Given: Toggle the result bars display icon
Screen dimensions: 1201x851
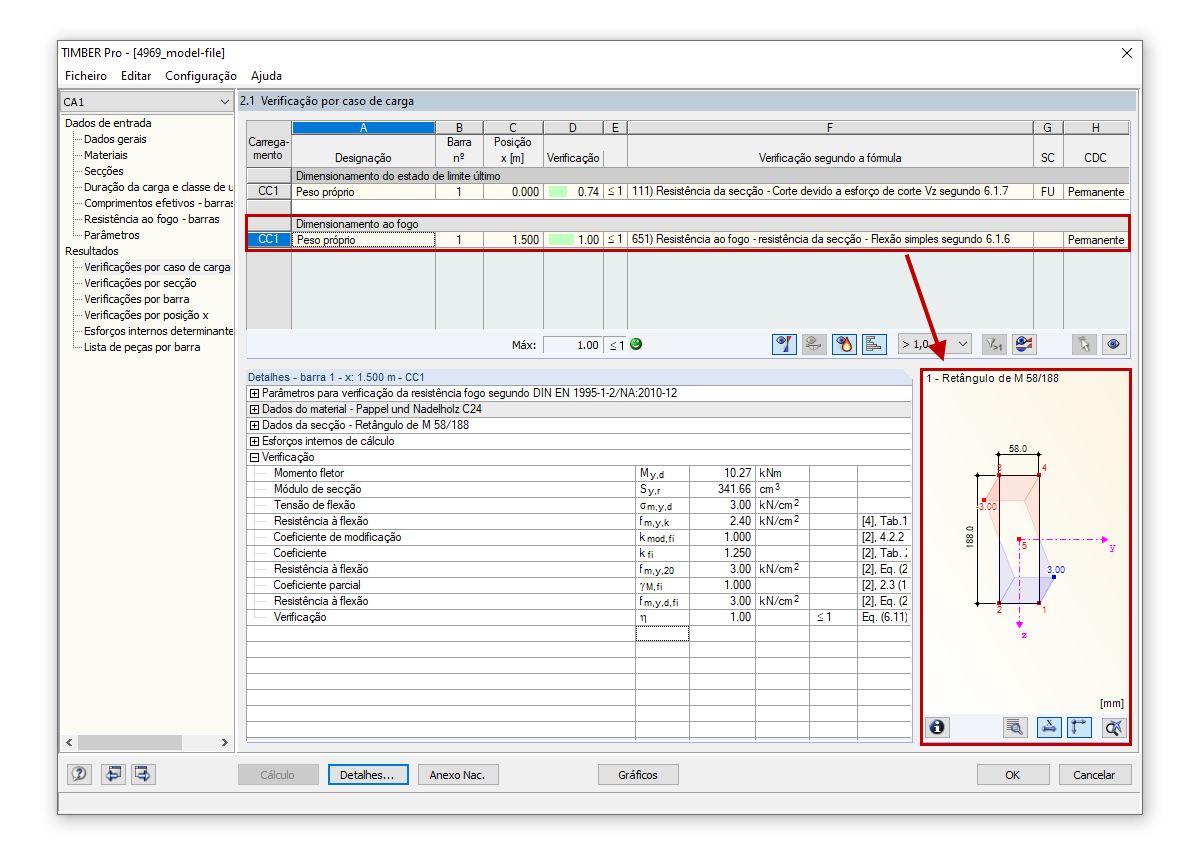Looking at the screenshot, I should (874, 344).
